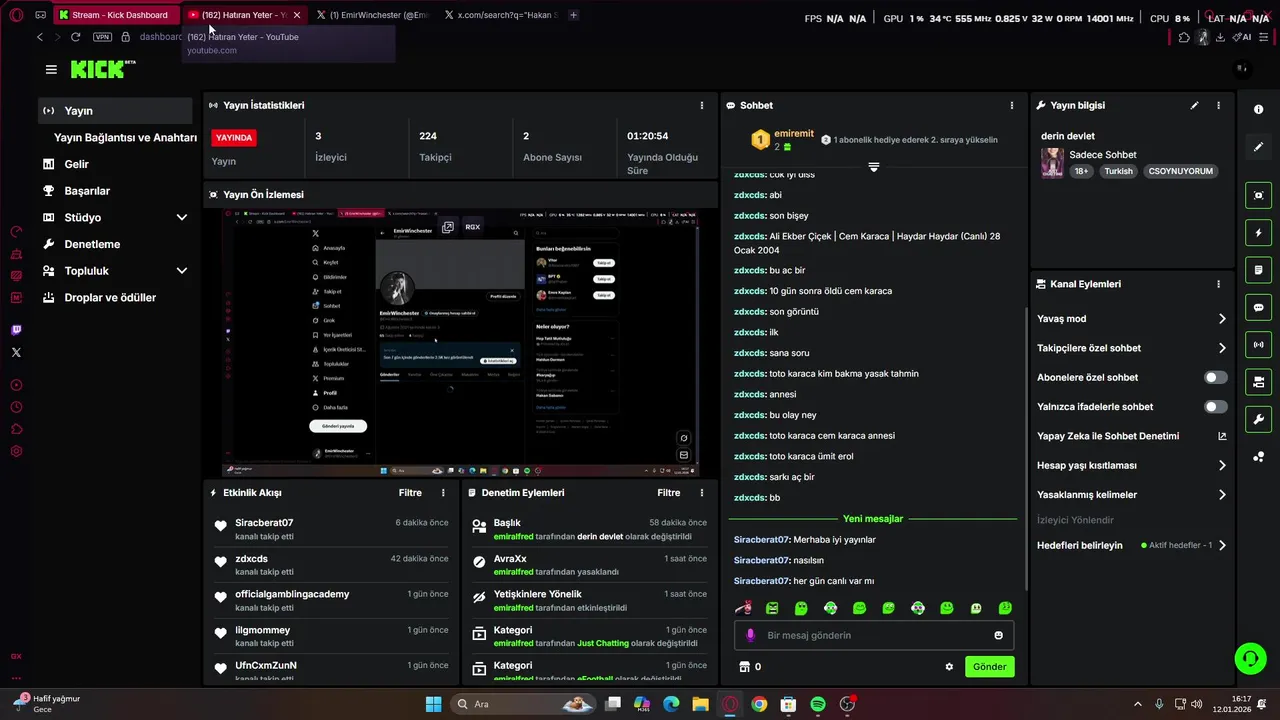The image size is (1280, 720).
Task: Switch to the x.com search tab
Action: tap(500, 15)
